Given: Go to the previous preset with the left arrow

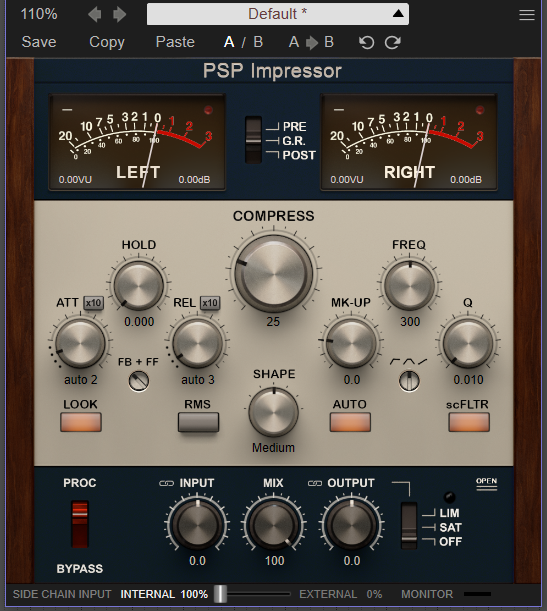Looking at the screenshot, I should (95, 15).
